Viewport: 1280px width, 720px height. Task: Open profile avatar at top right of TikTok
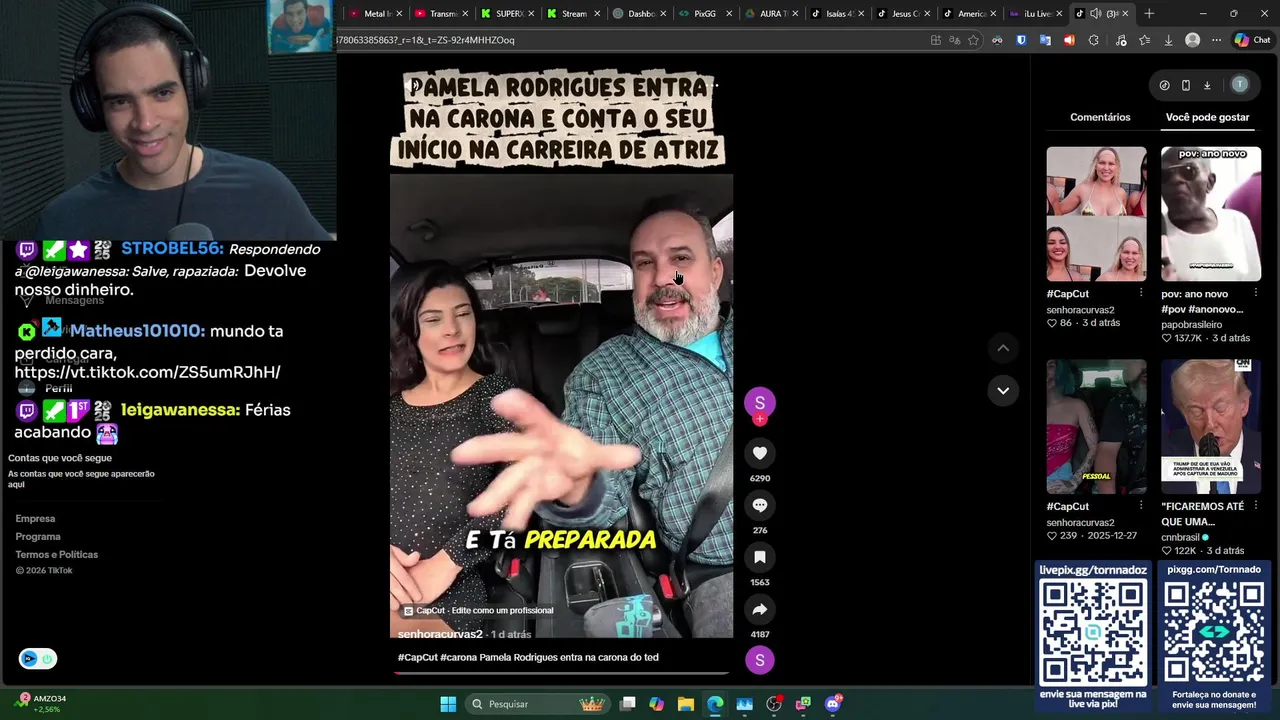(1240, 85)
